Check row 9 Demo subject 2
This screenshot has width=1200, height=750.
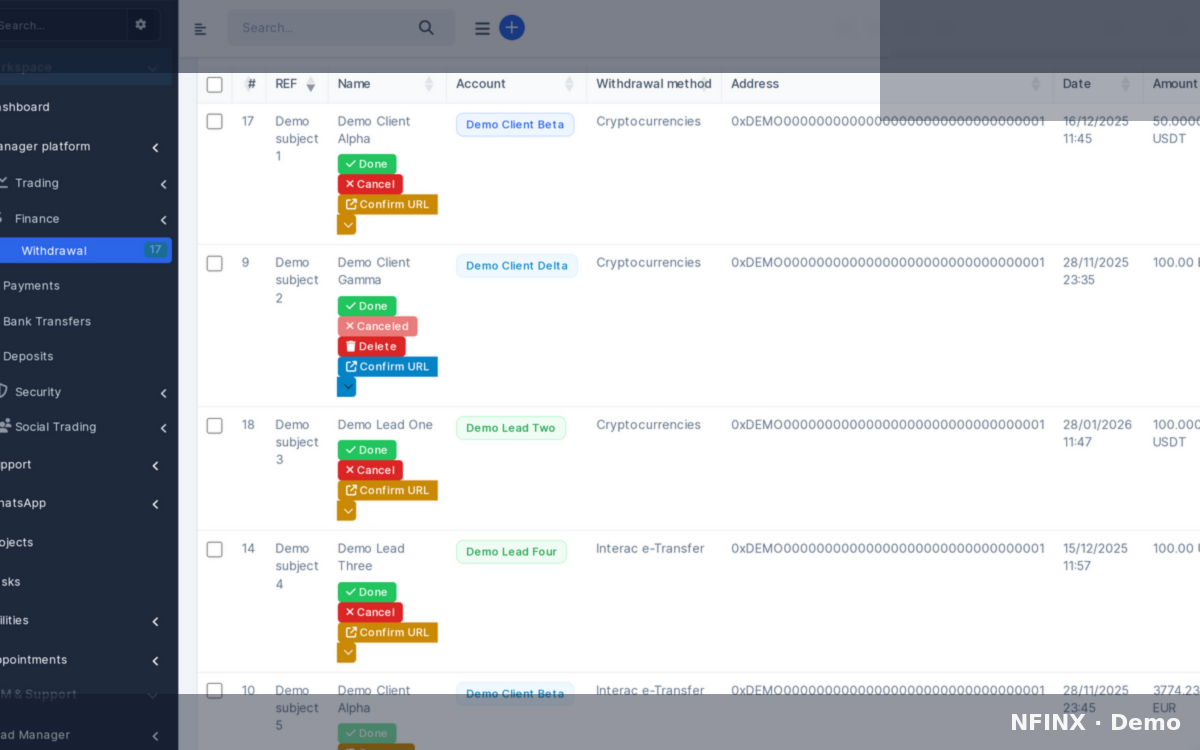[215, 264]
